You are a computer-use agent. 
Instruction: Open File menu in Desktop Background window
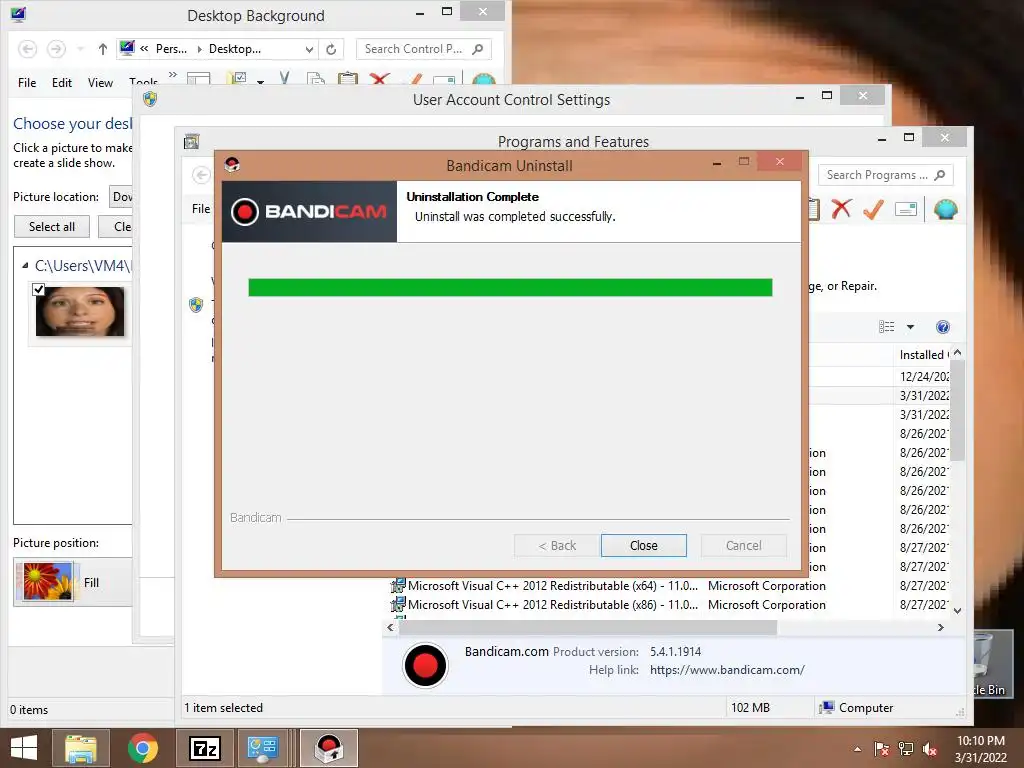[x=27, y=83]
